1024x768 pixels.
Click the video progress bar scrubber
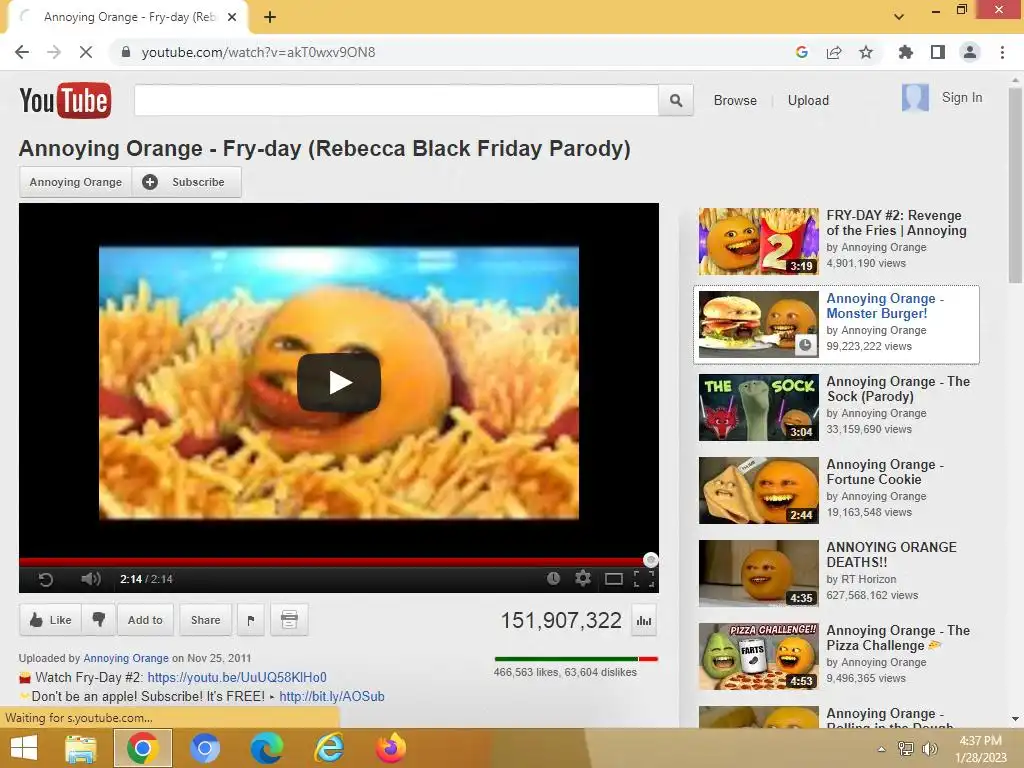[x=650, y=560]
